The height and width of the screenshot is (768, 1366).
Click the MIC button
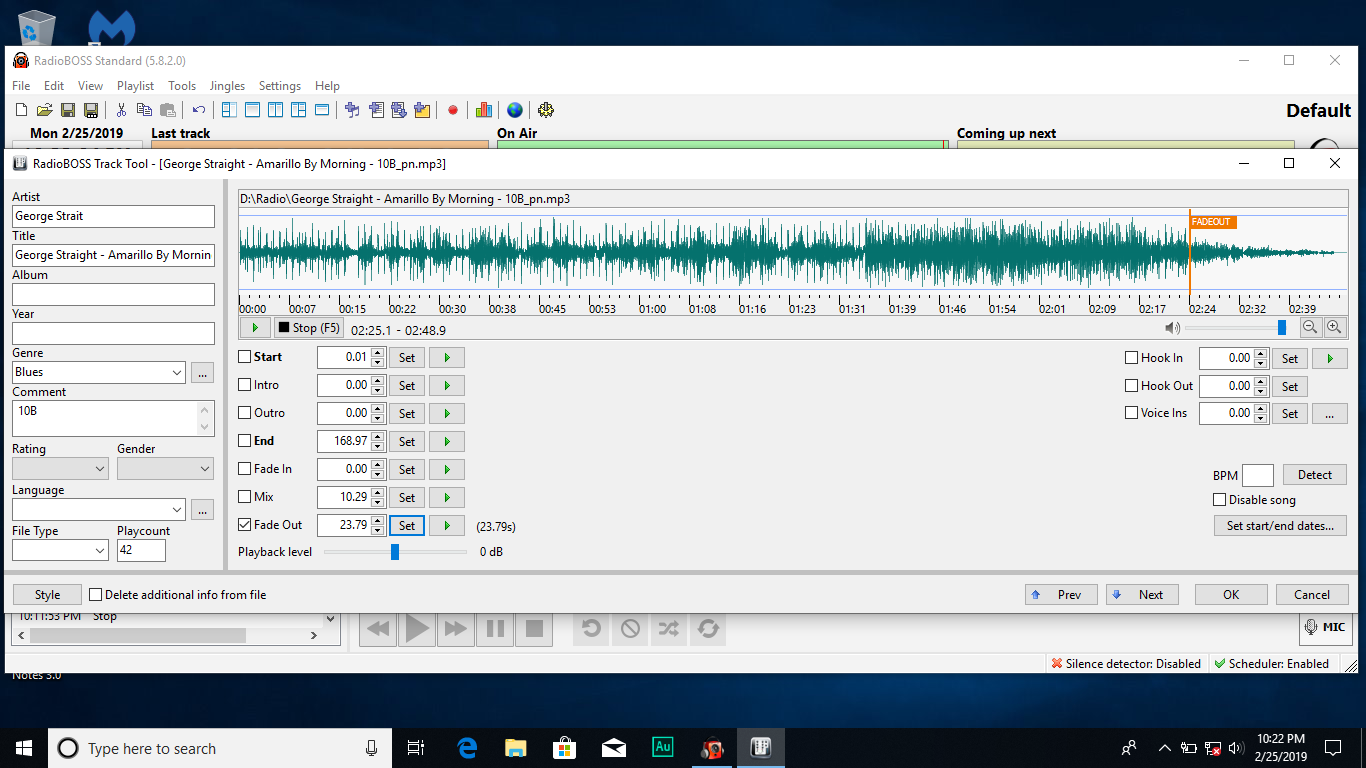tap(1326, 627)
